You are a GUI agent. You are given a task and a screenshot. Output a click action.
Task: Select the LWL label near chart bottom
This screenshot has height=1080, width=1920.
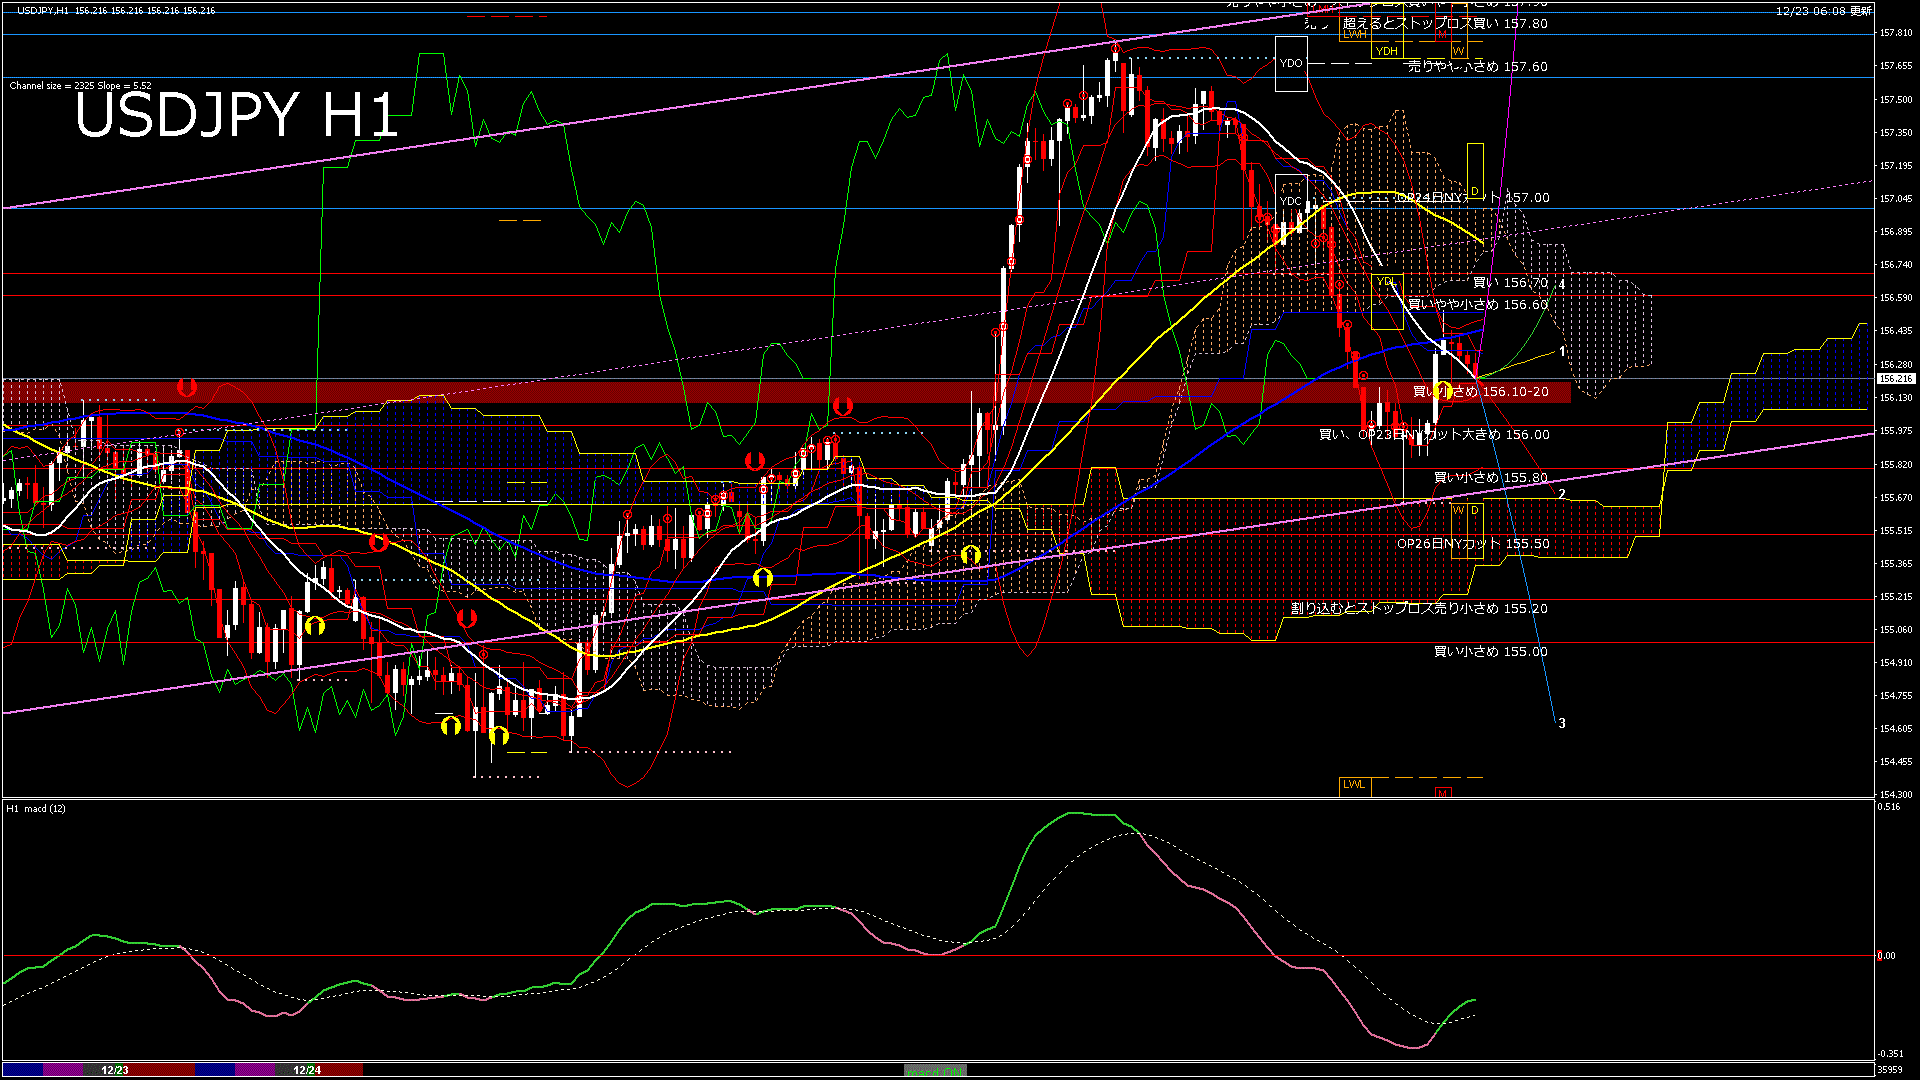click(x=1354, y=785)
